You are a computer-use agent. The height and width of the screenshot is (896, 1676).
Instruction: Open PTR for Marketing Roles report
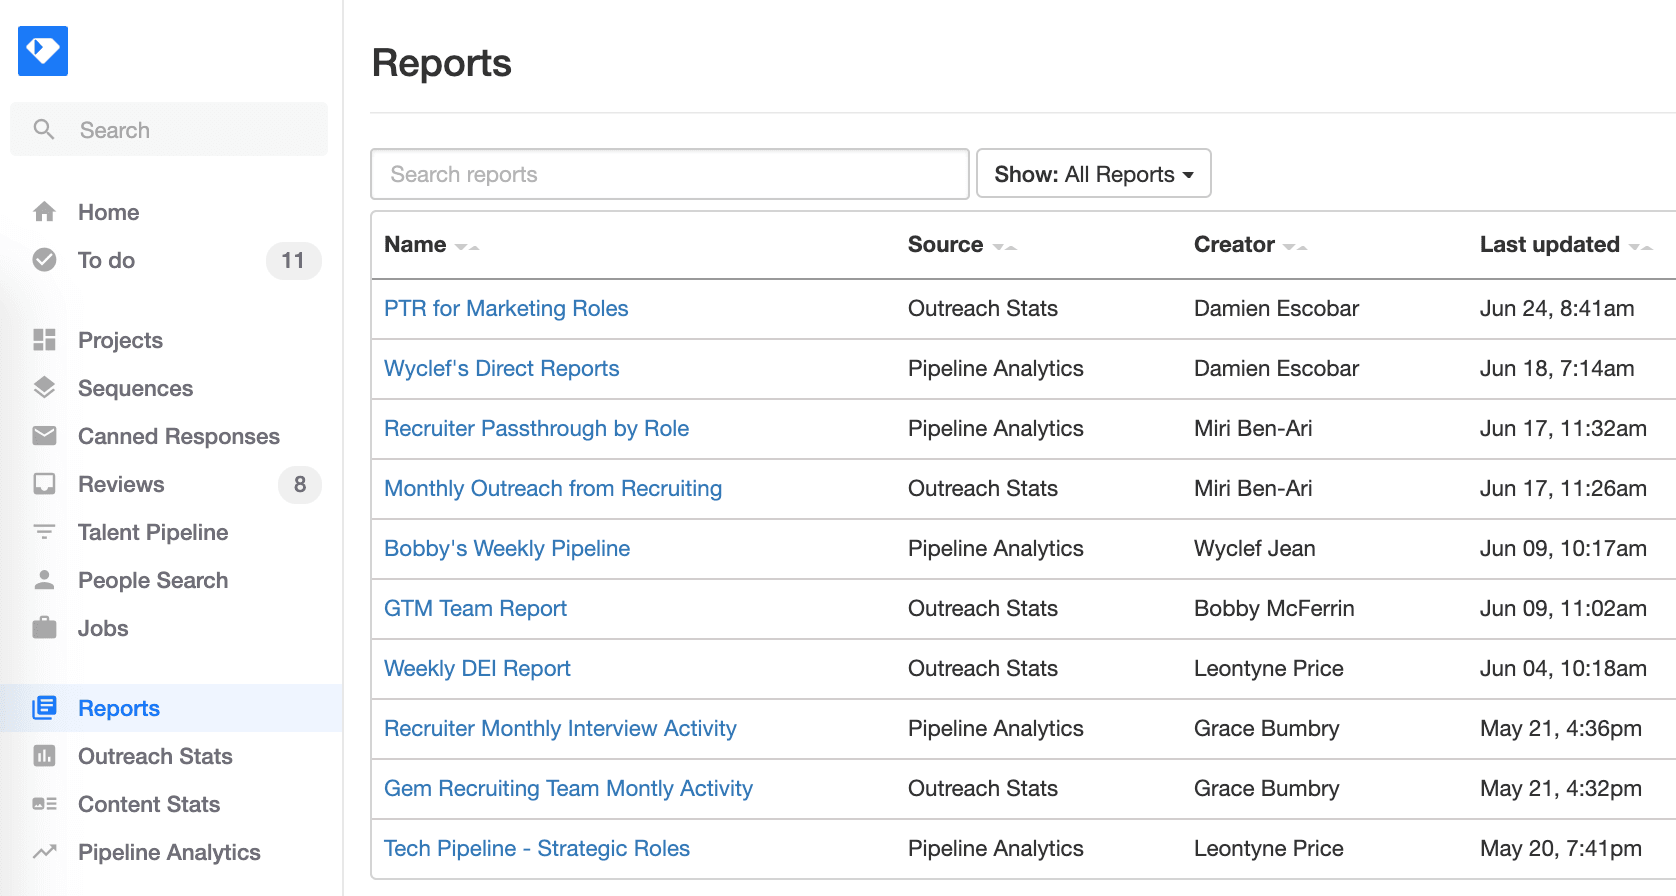point(506,308)
